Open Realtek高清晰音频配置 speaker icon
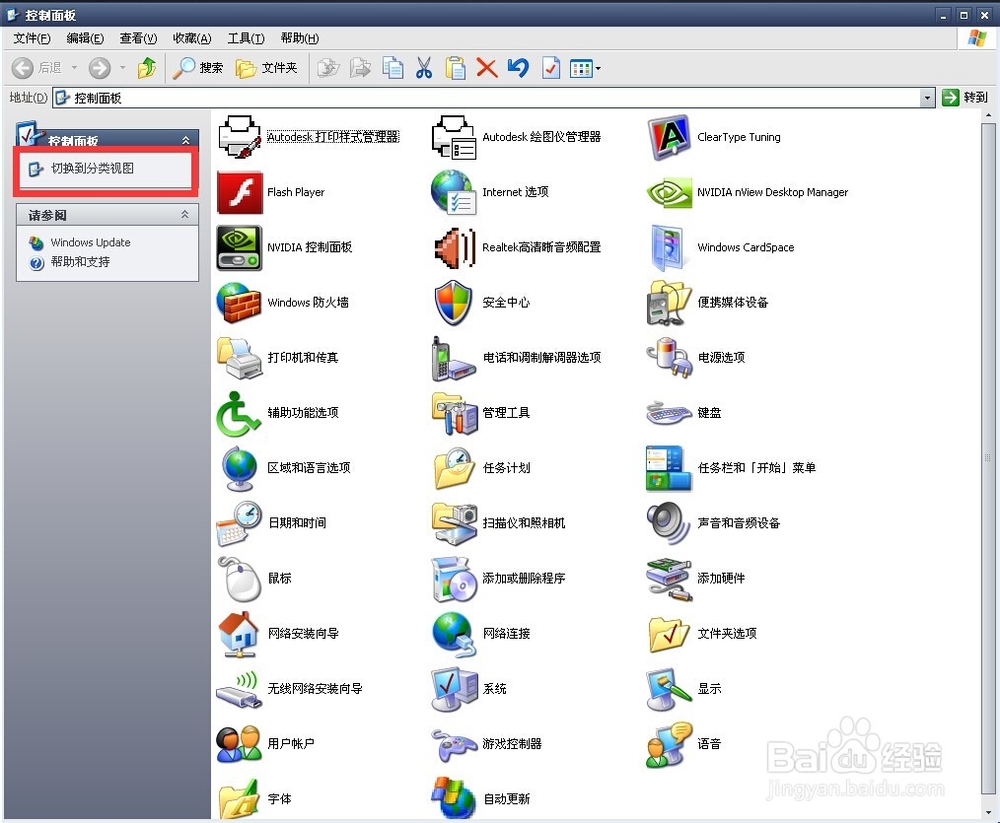The width and height of the screenshot is (1000, 823). tap(453, 248)
